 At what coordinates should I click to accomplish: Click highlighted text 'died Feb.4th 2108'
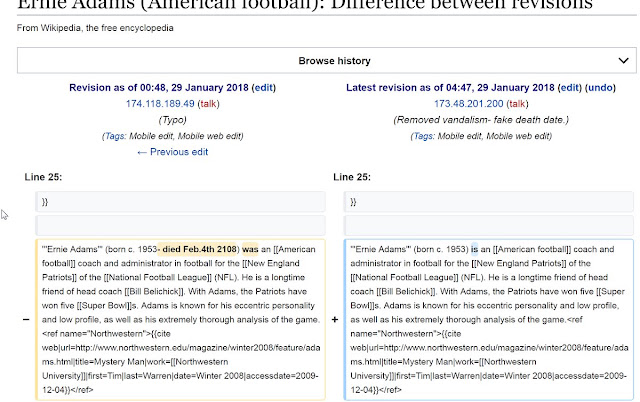[x=199, y=249]
